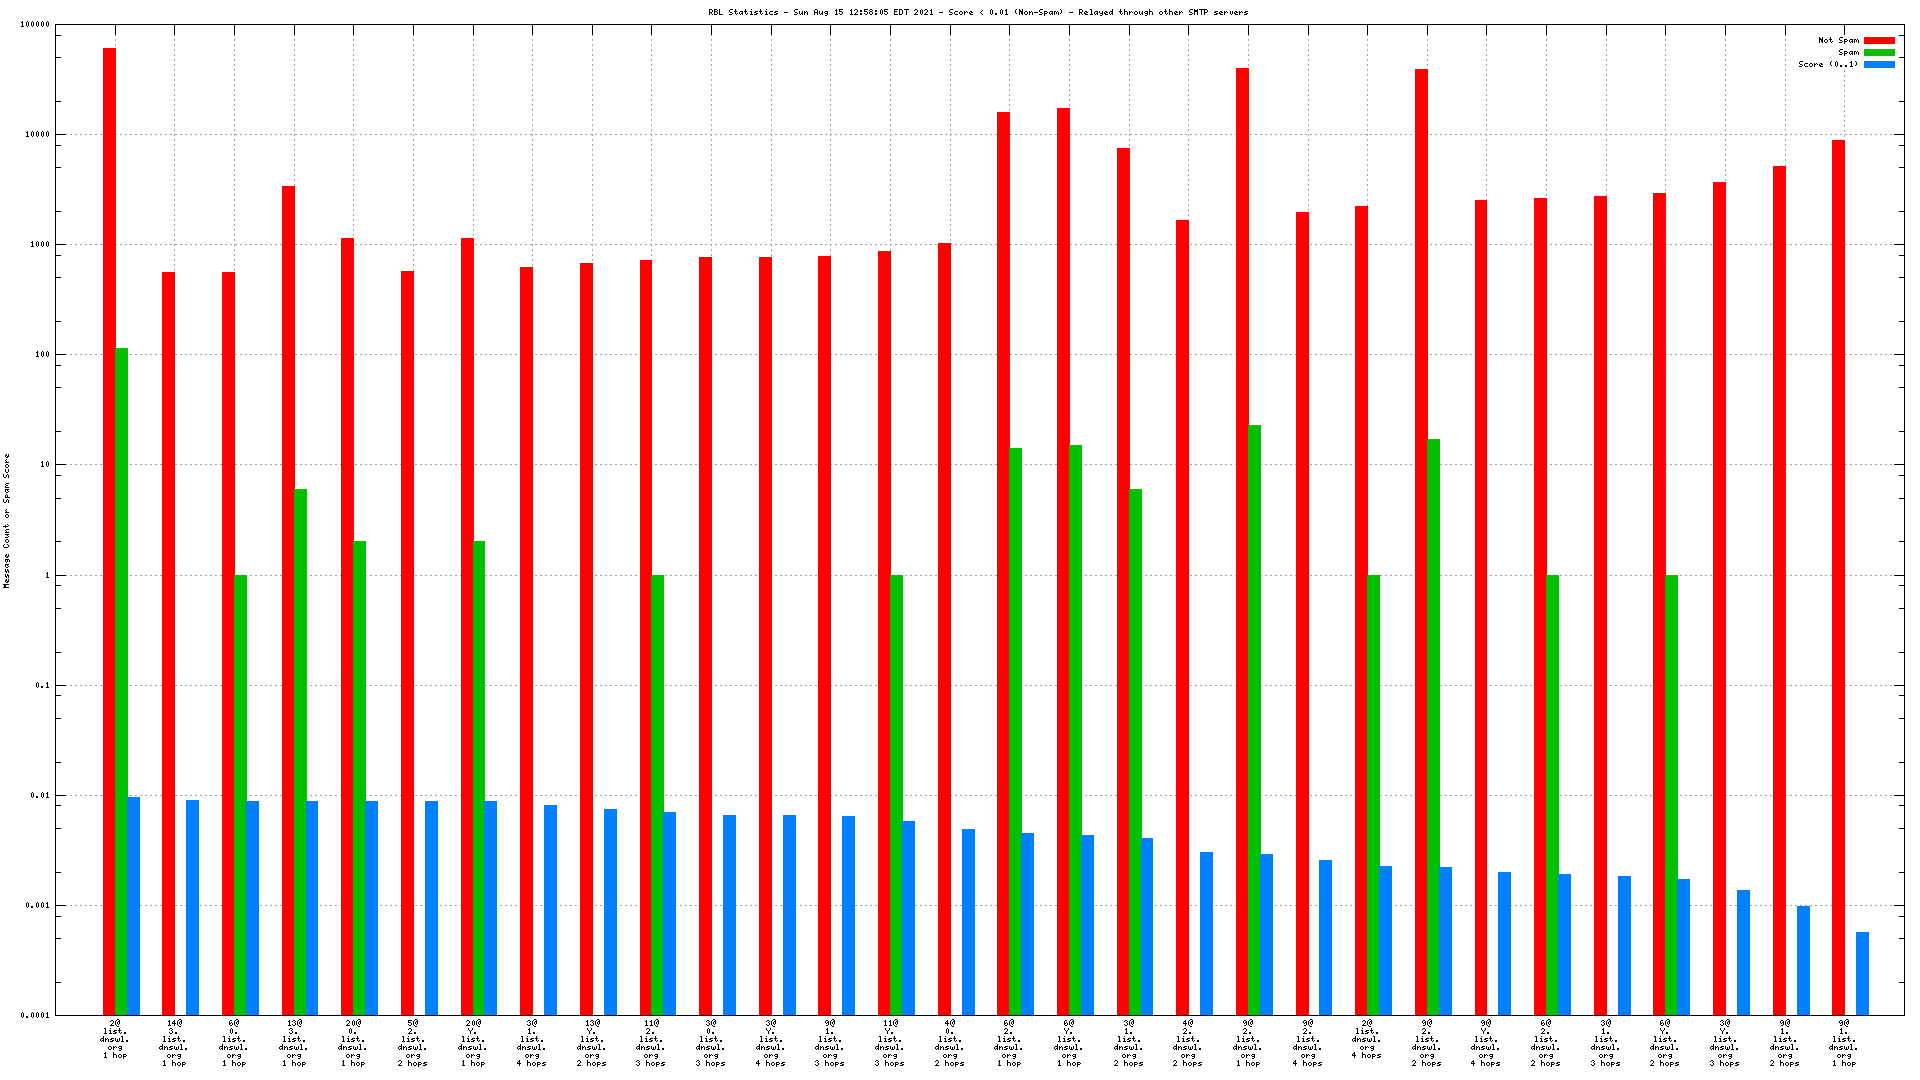The height and width of the screenshot is (1080, 1920).
Task: Click the tallest green Spam bar
Action: tap(121, 680)
